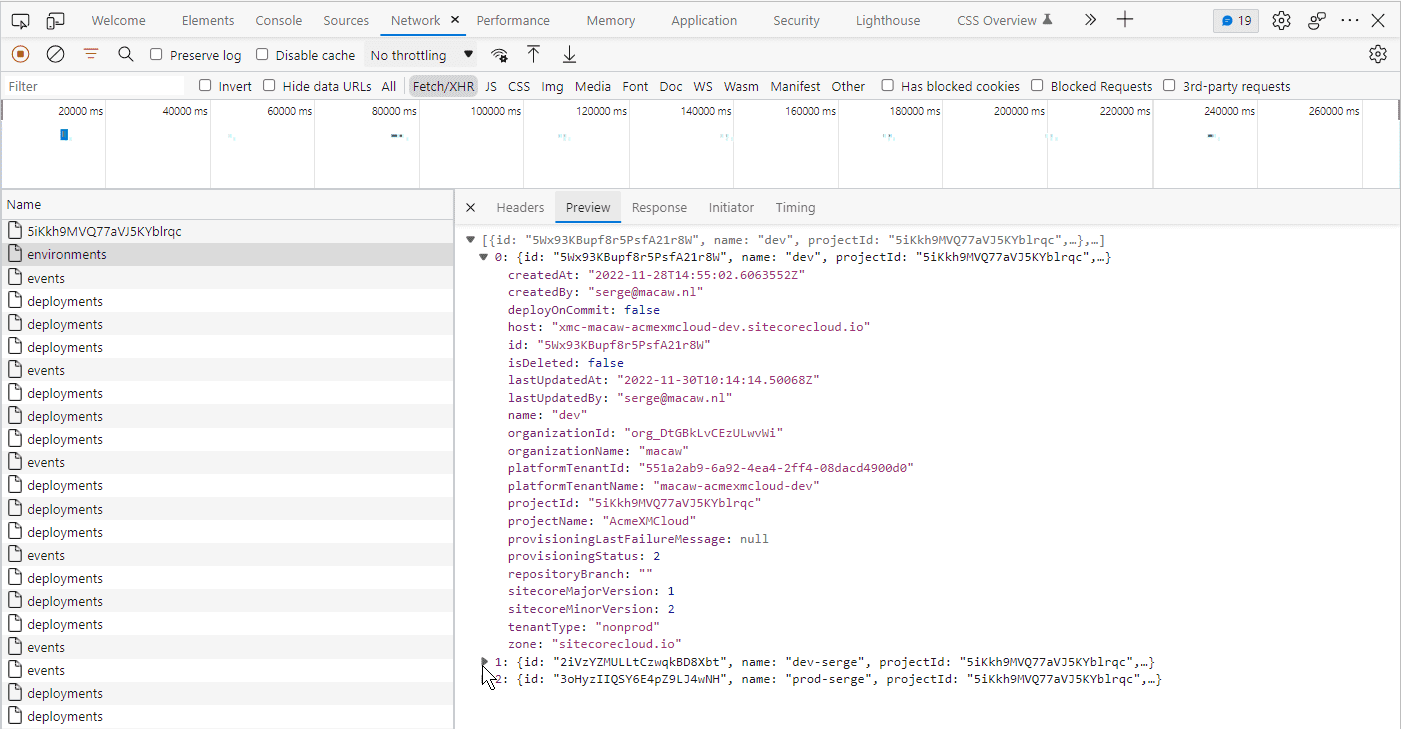Click the record network log icon
Viewport: 1401px width, 729px height.
[20, 54]
